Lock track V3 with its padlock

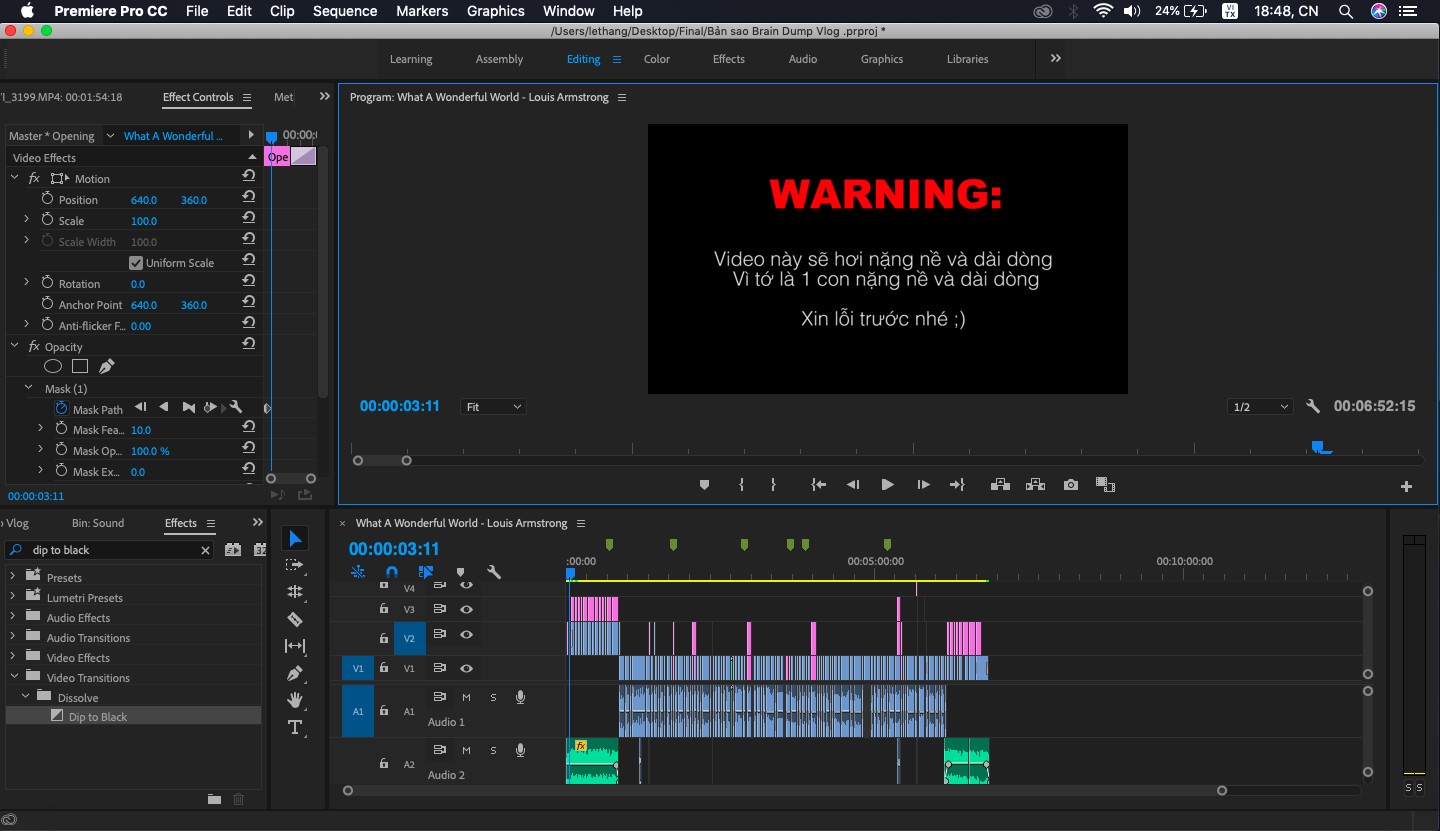pyautogui.click(x=383, y=609)
